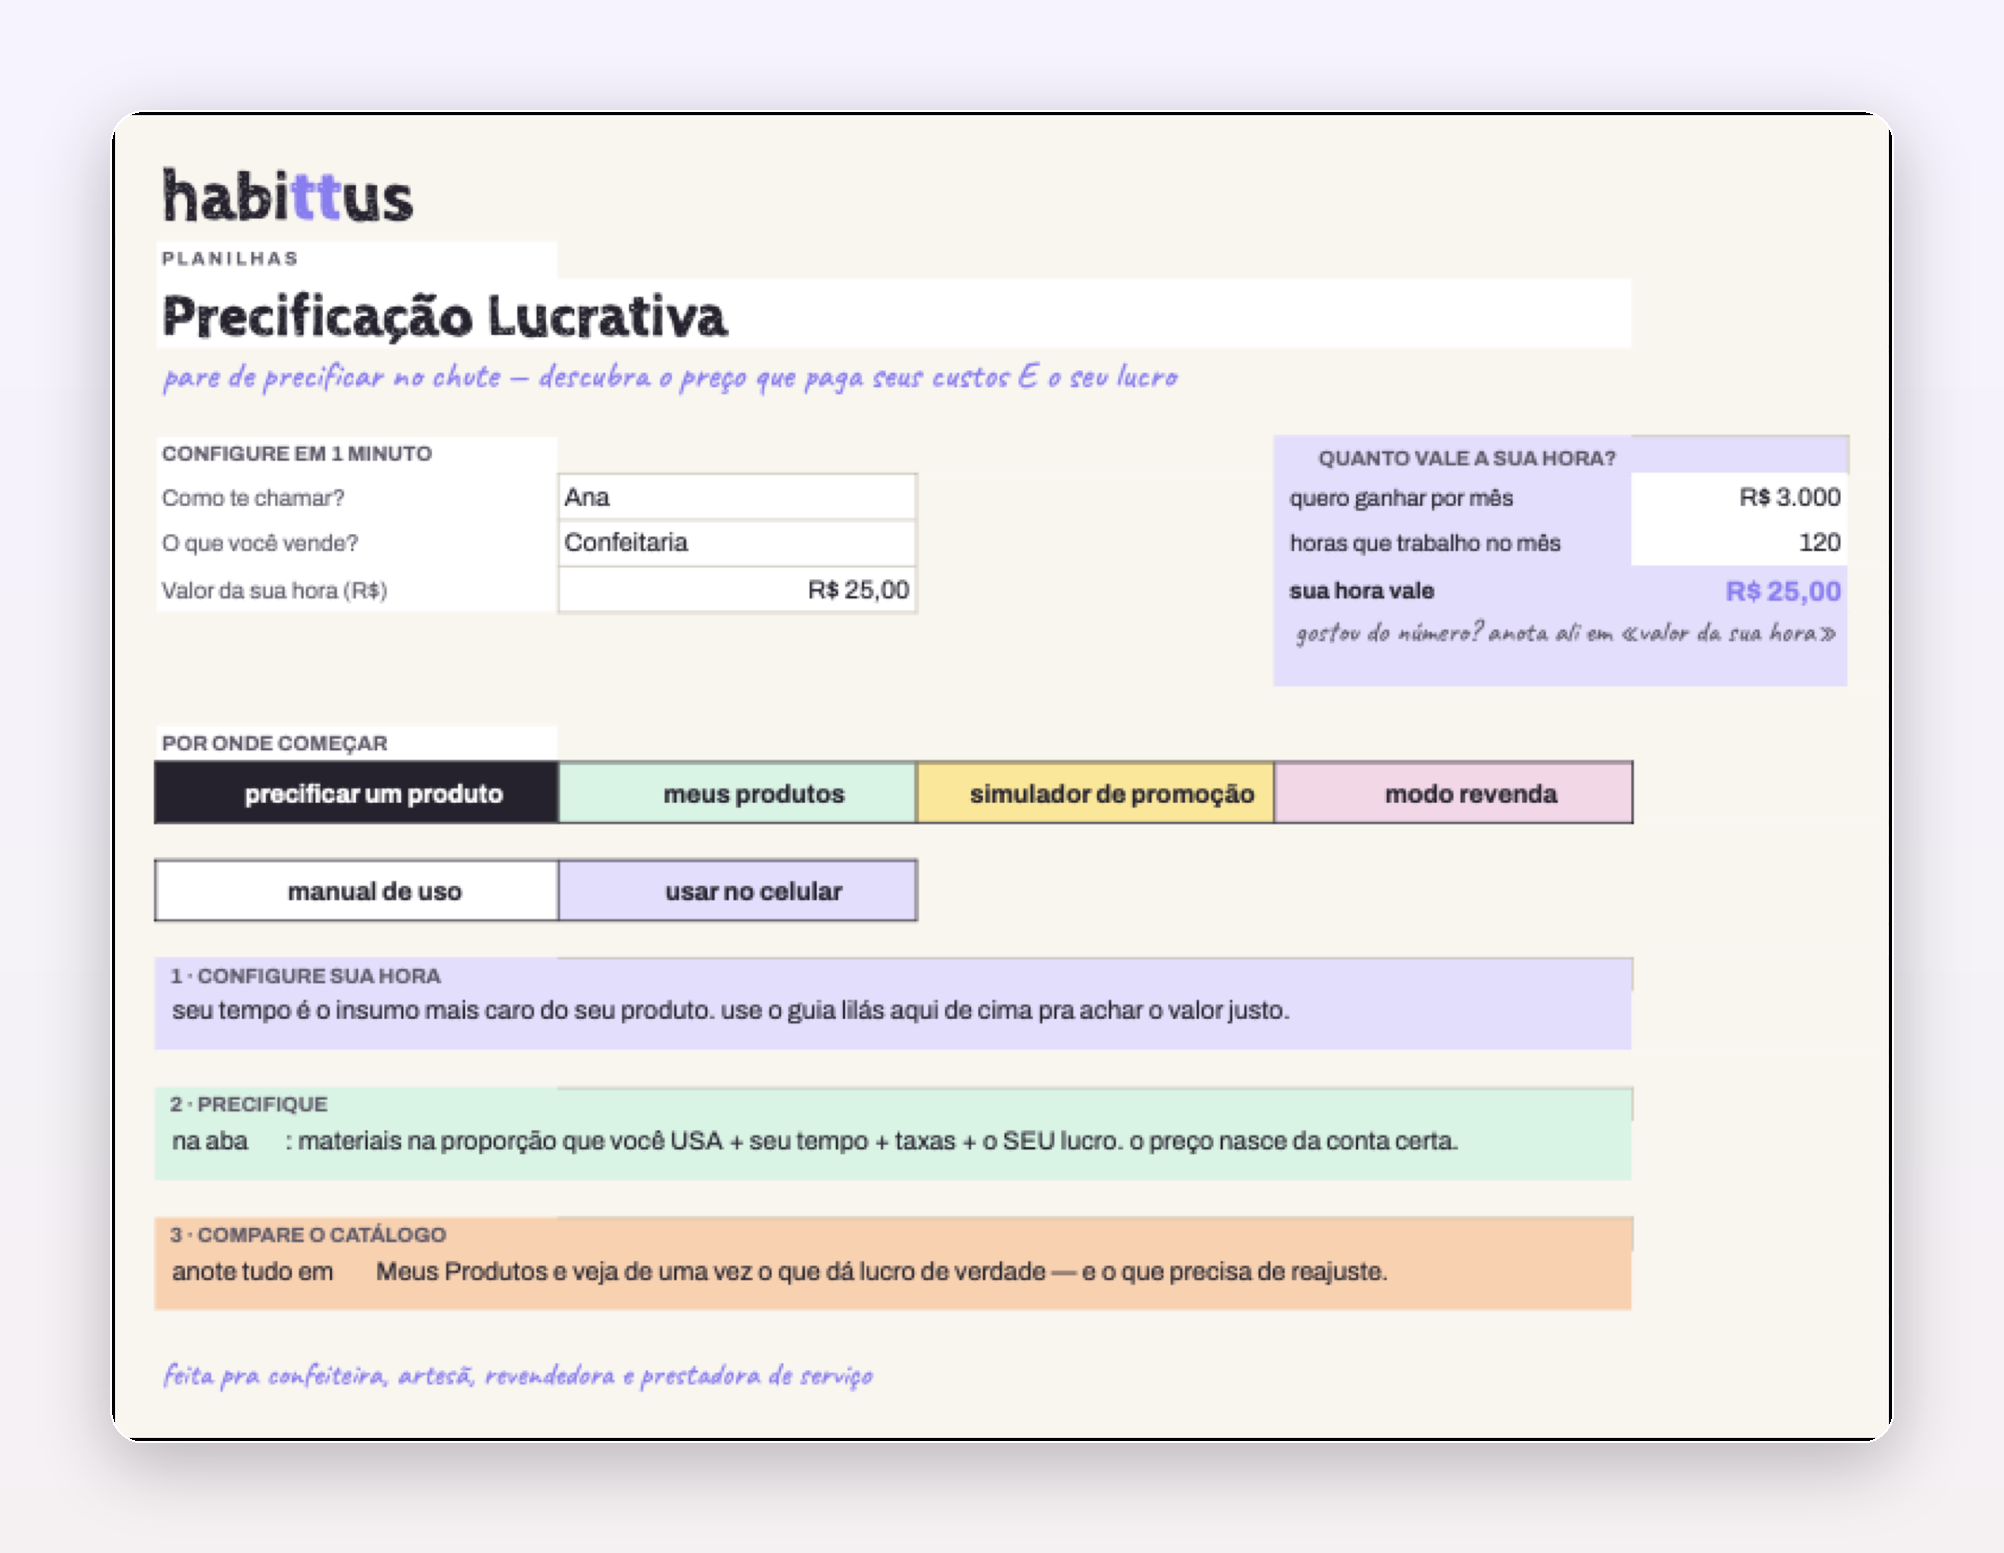This screenshot has width=2004, height=1553.
Task: Select the 'na aba : materiais' instruction text
Action: pyautogui.click(x=815, y=1141)
